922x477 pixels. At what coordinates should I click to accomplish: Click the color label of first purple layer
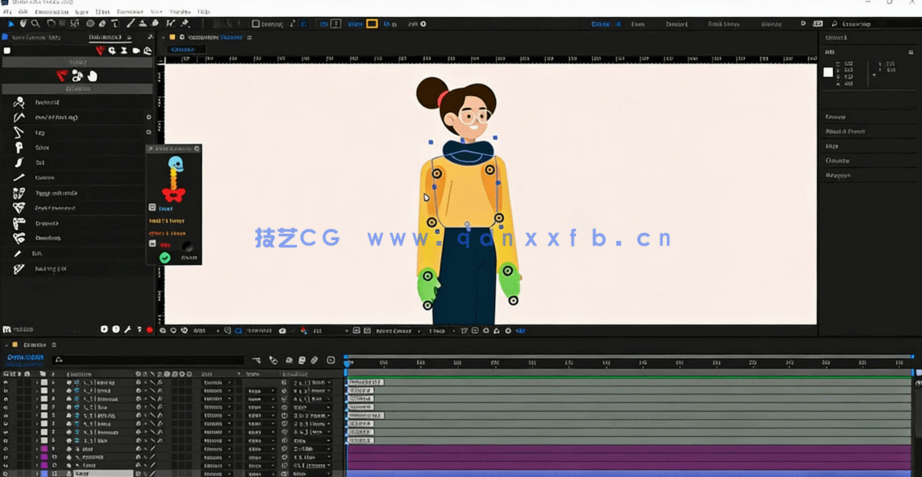[43, 448]
